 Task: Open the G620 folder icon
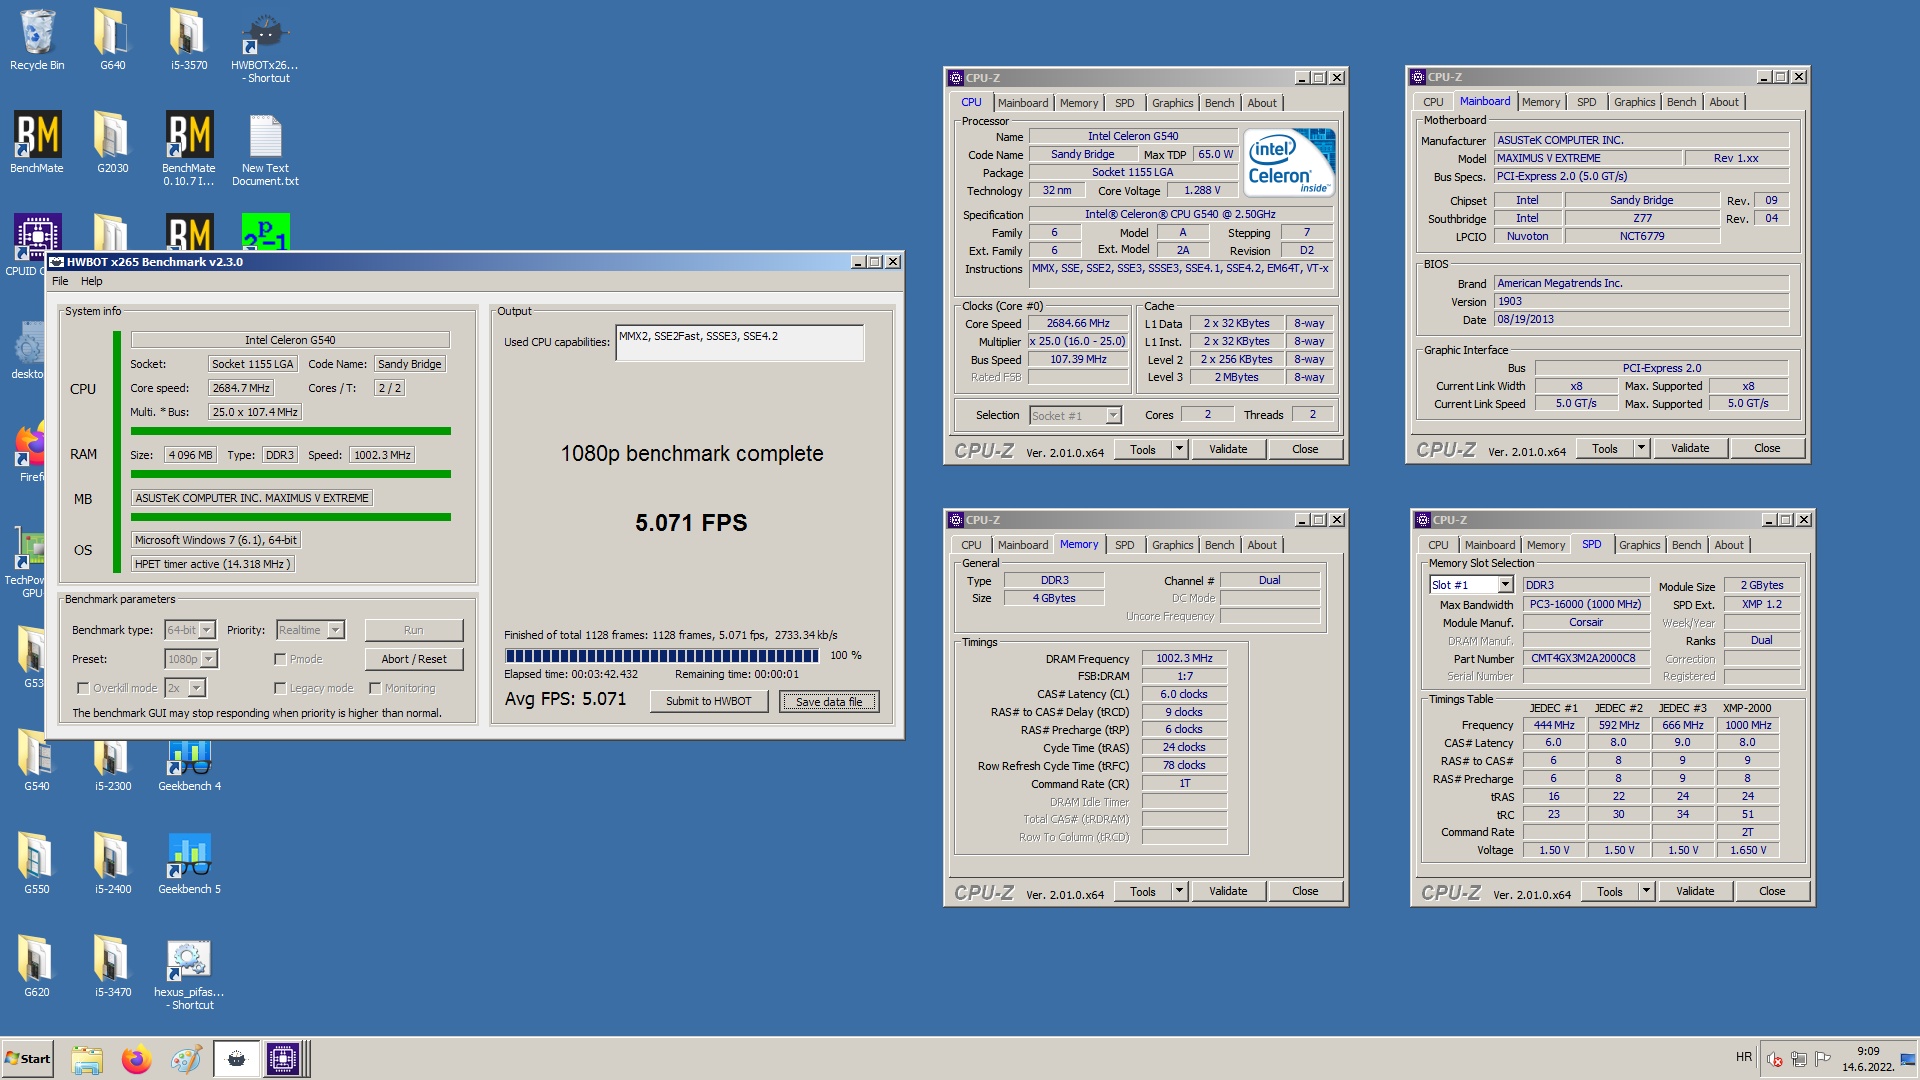[x=37, y=967]
